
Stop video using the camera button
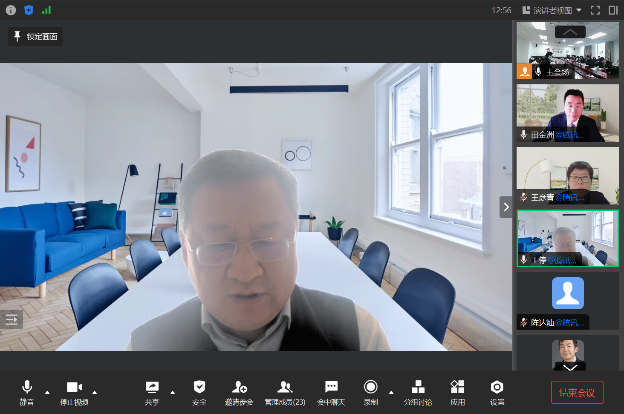coord(73,387)
